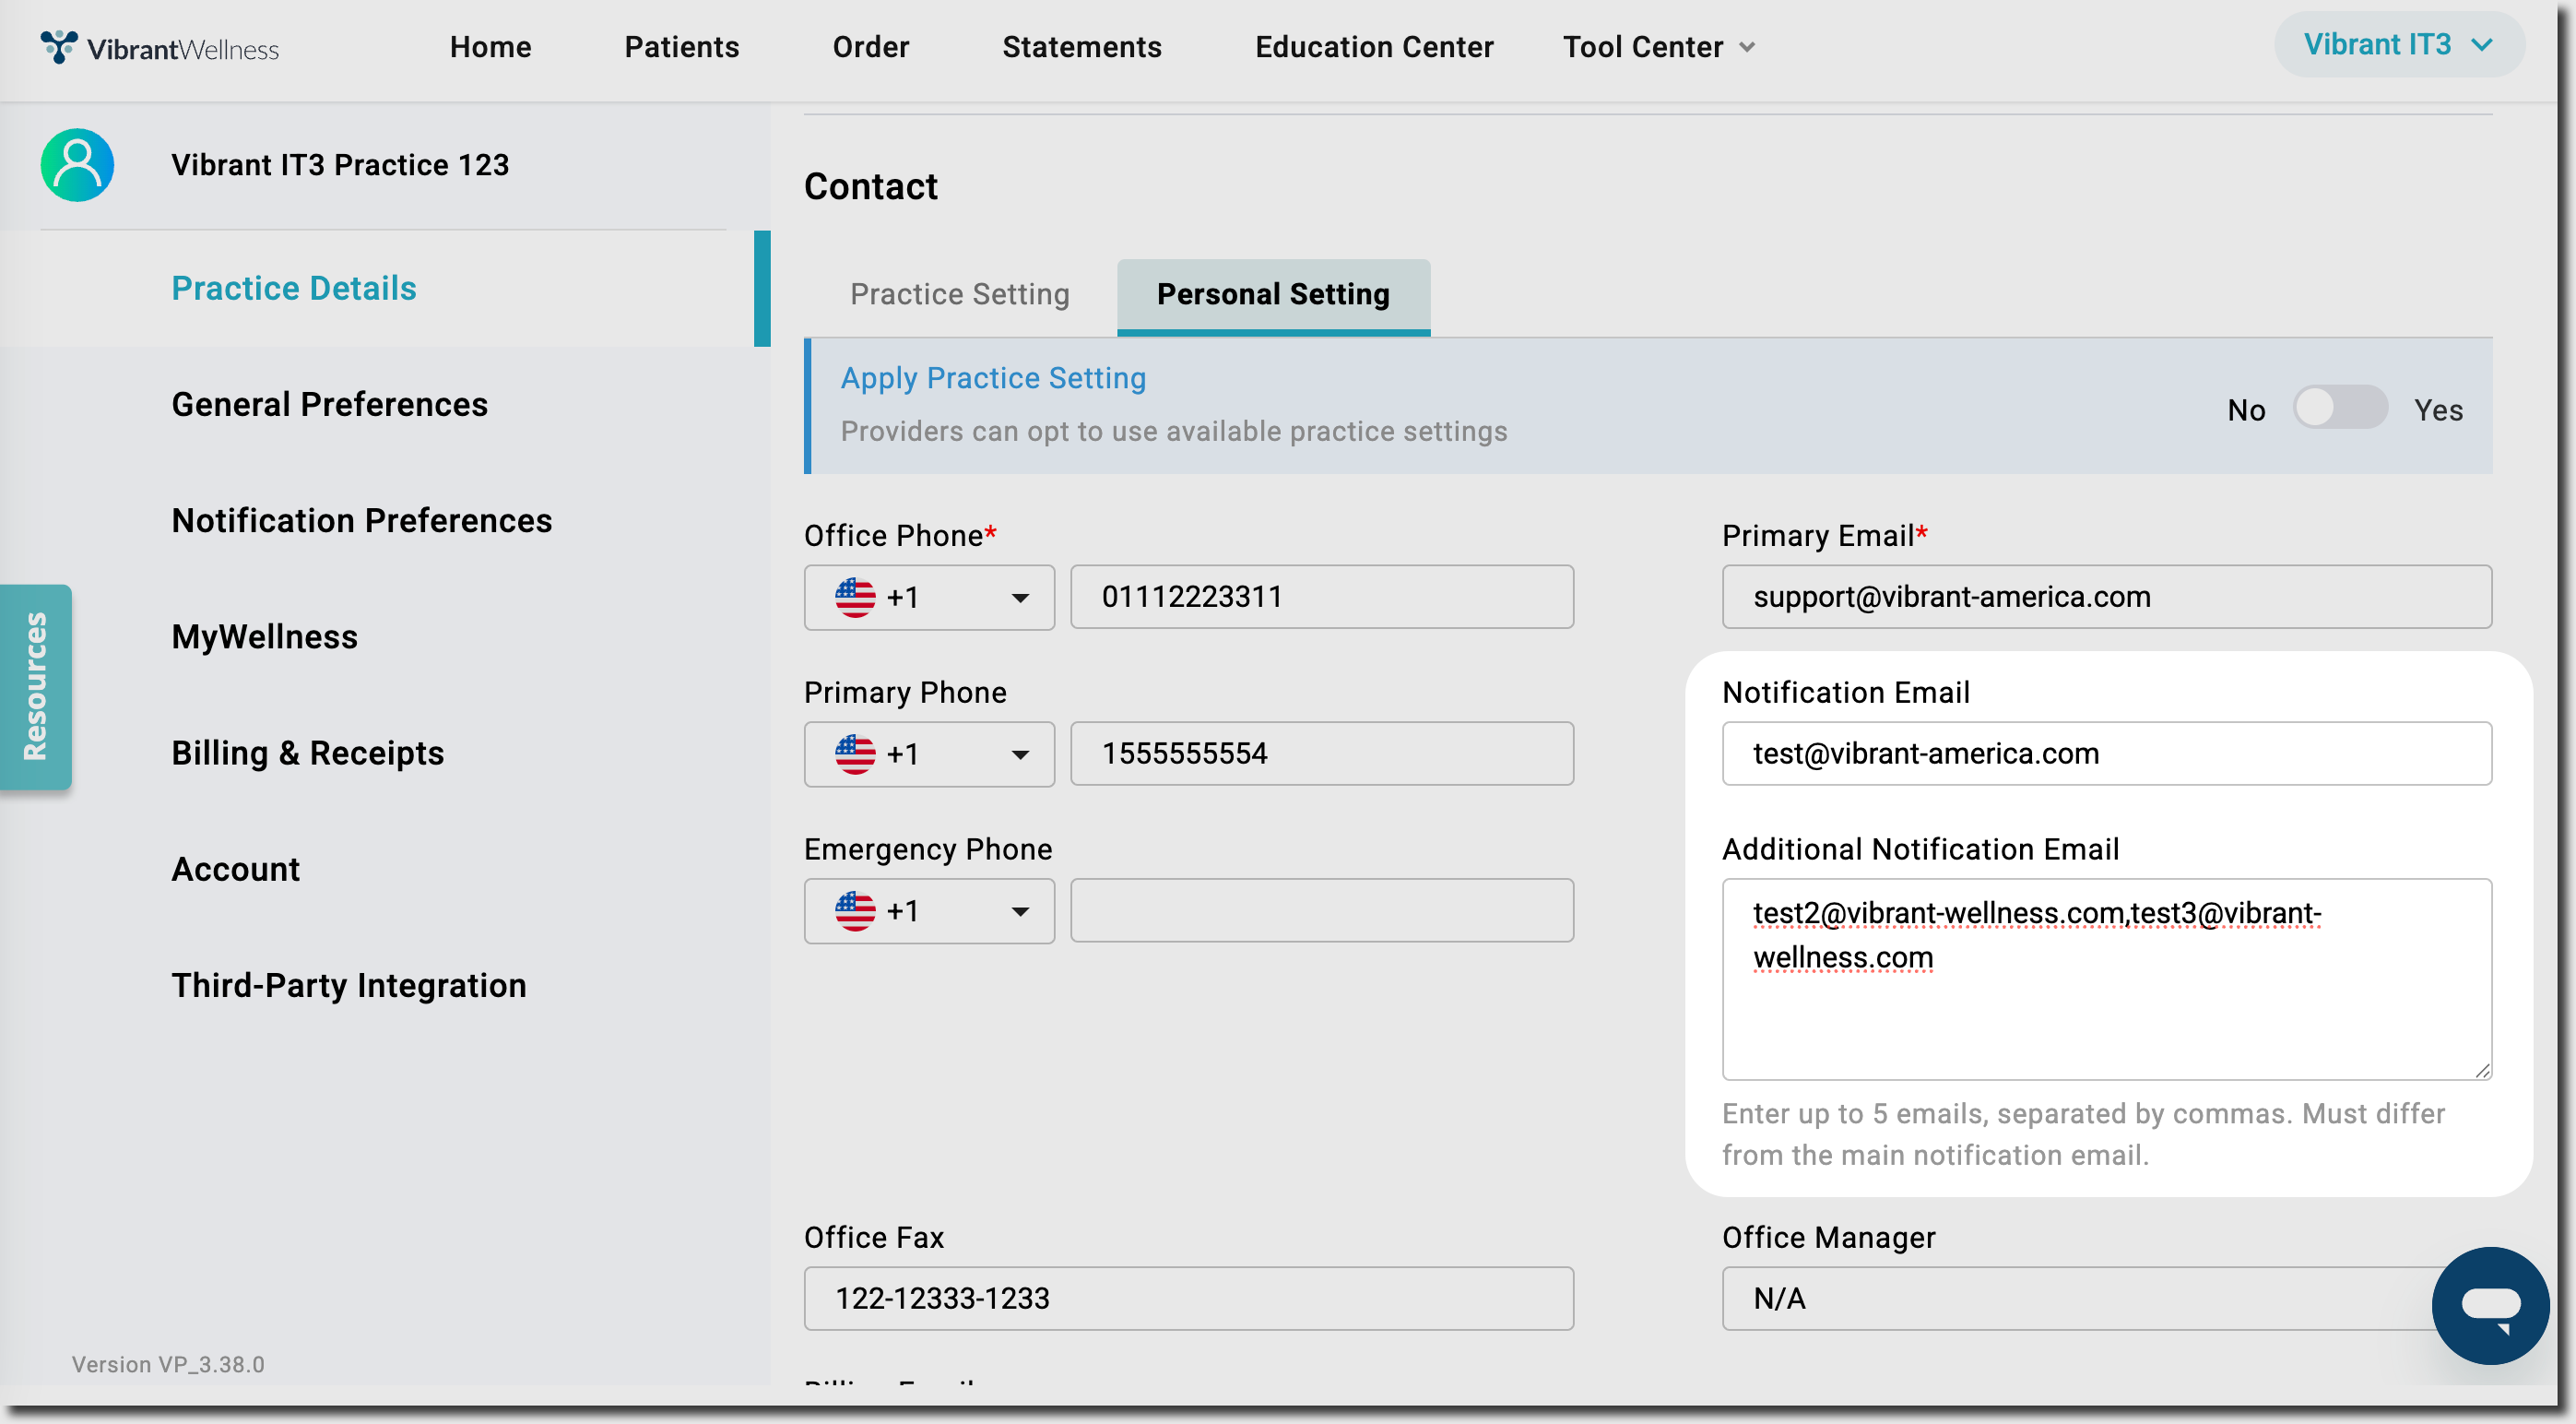The image size is (2576, 1424).
Task: Switch to Practice Setting tab
Action: (959, 294)
